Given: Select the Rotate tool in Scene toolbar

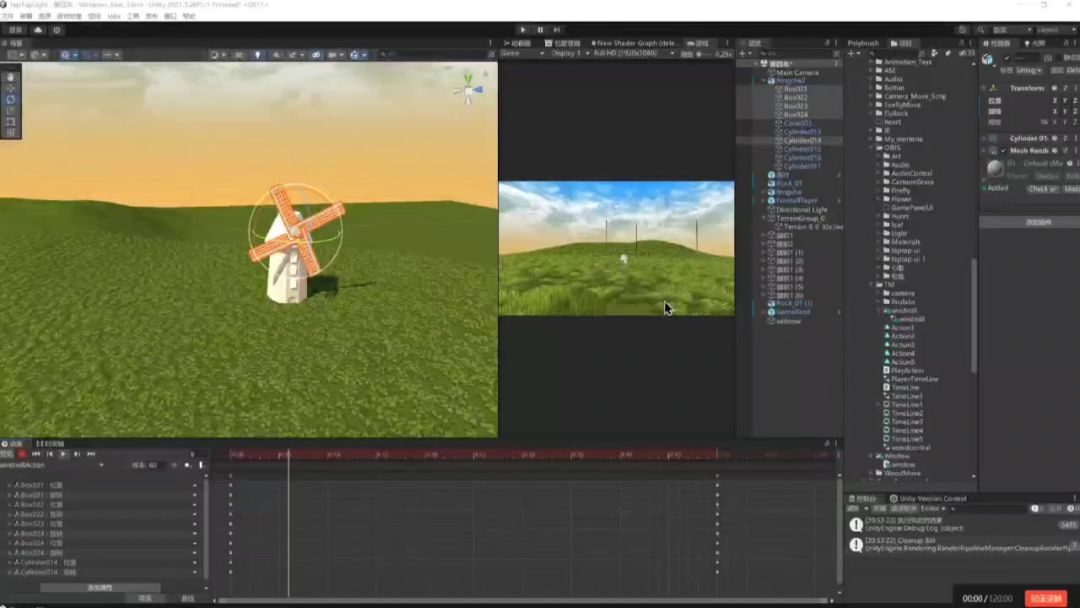Looking at the screenshot, I should point(11,99).
